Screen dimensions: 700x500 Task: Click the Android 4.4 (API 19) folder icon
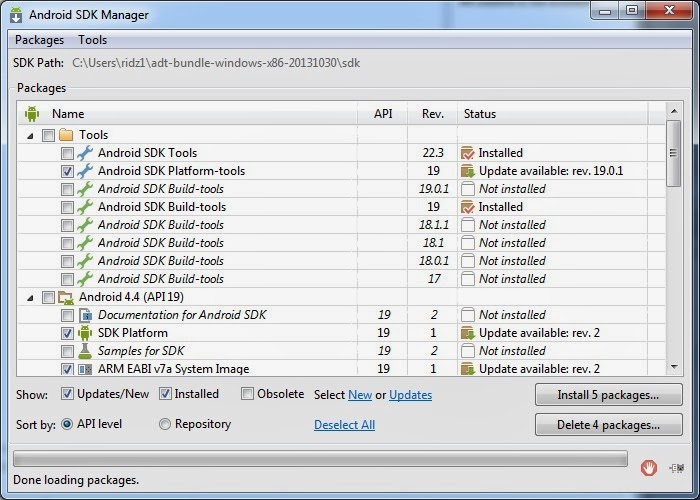point(66,297)
